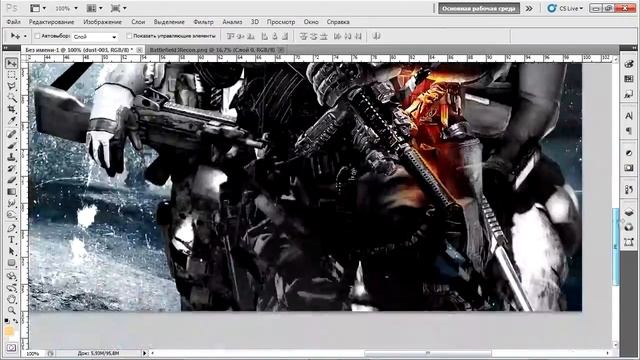Open the Swatches panel icon
The image size is (640, 360).
[x=629, y=79]
